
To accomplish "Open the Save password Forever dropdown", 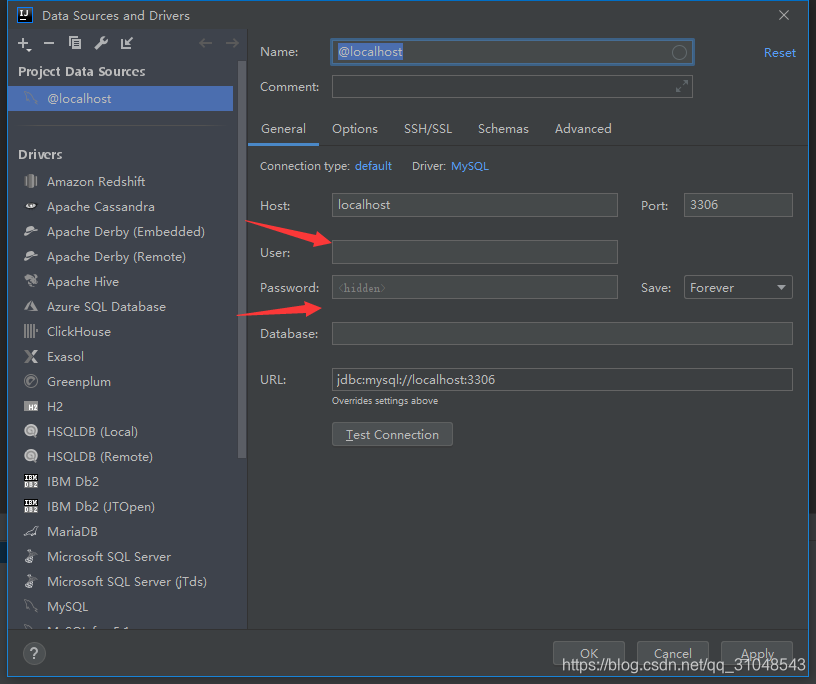I will pos(738,287).
